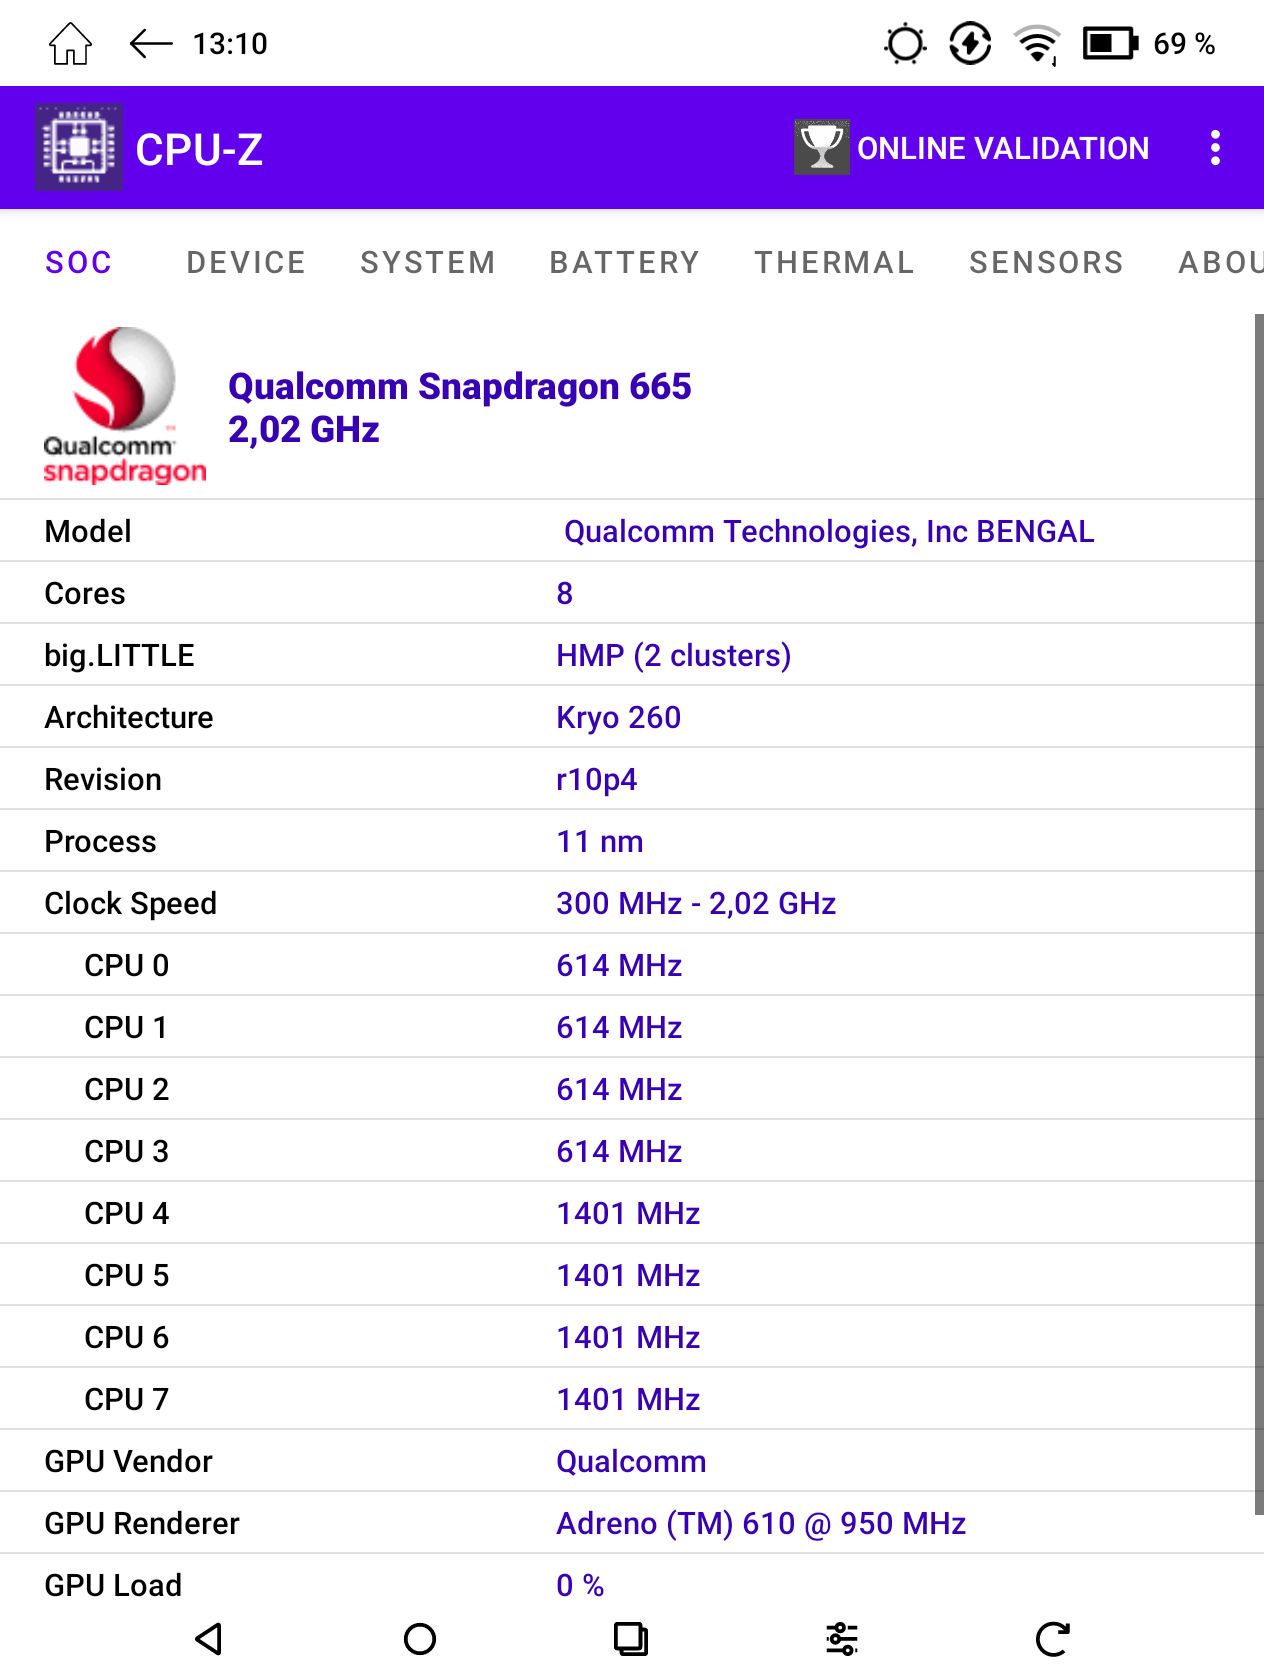Tap the Qualcomm Snapdragon logo image
Screen dimensions: 1264x1680
(124, 405)
